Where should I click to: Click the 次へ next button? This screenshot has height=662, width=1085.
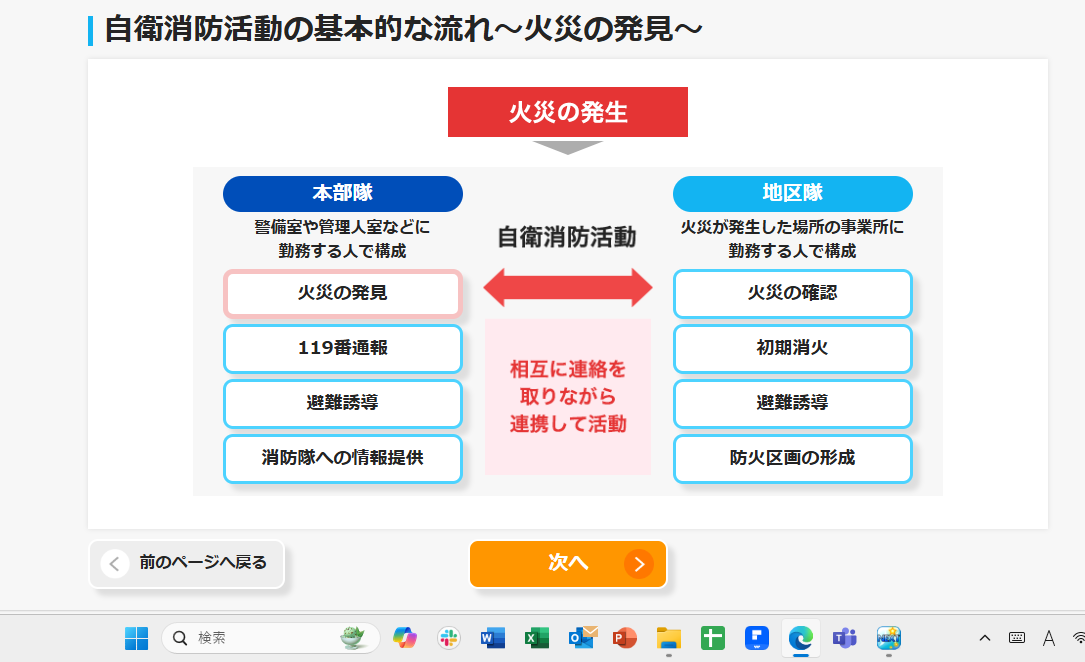567,564
